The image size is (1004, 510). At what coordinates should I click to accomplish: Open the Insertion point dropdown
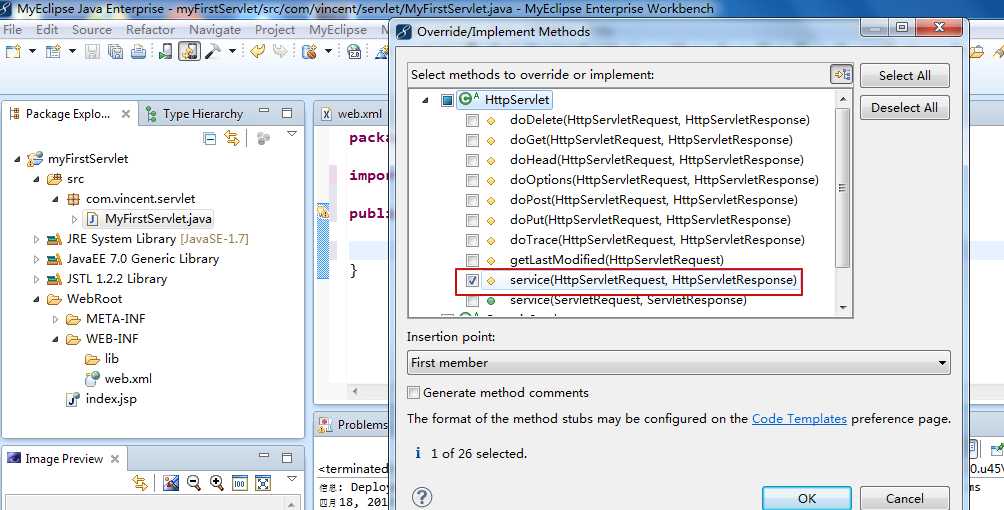click(x=679, y=363)
